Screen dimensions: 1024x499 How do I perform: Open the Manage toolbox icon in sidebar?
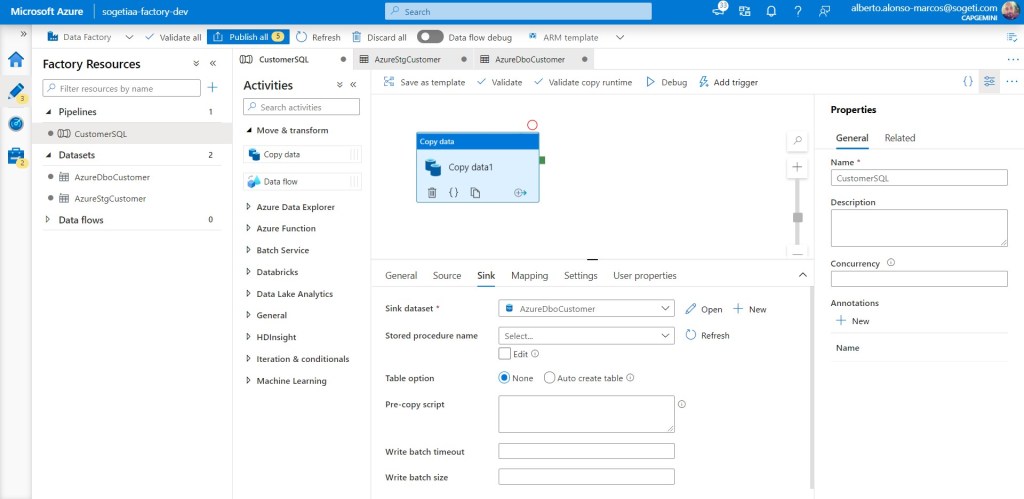click(x=16, y=156)
